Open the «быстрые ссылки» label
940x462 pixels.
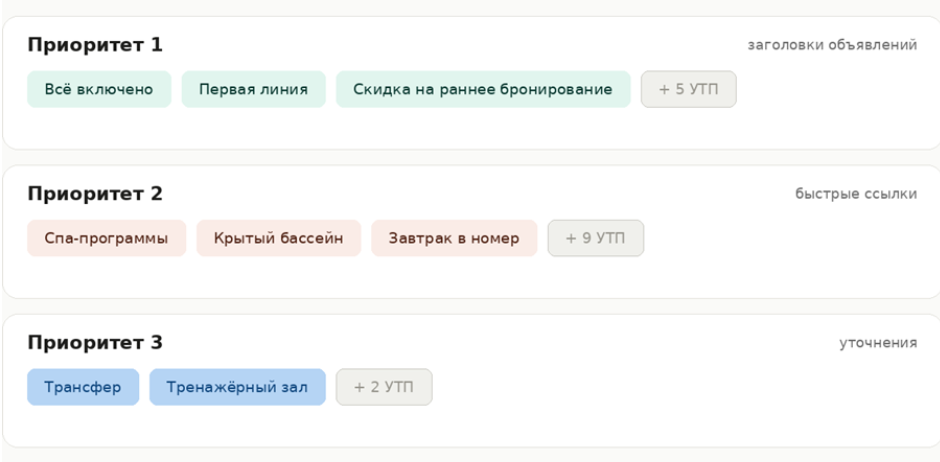point(856,194)
